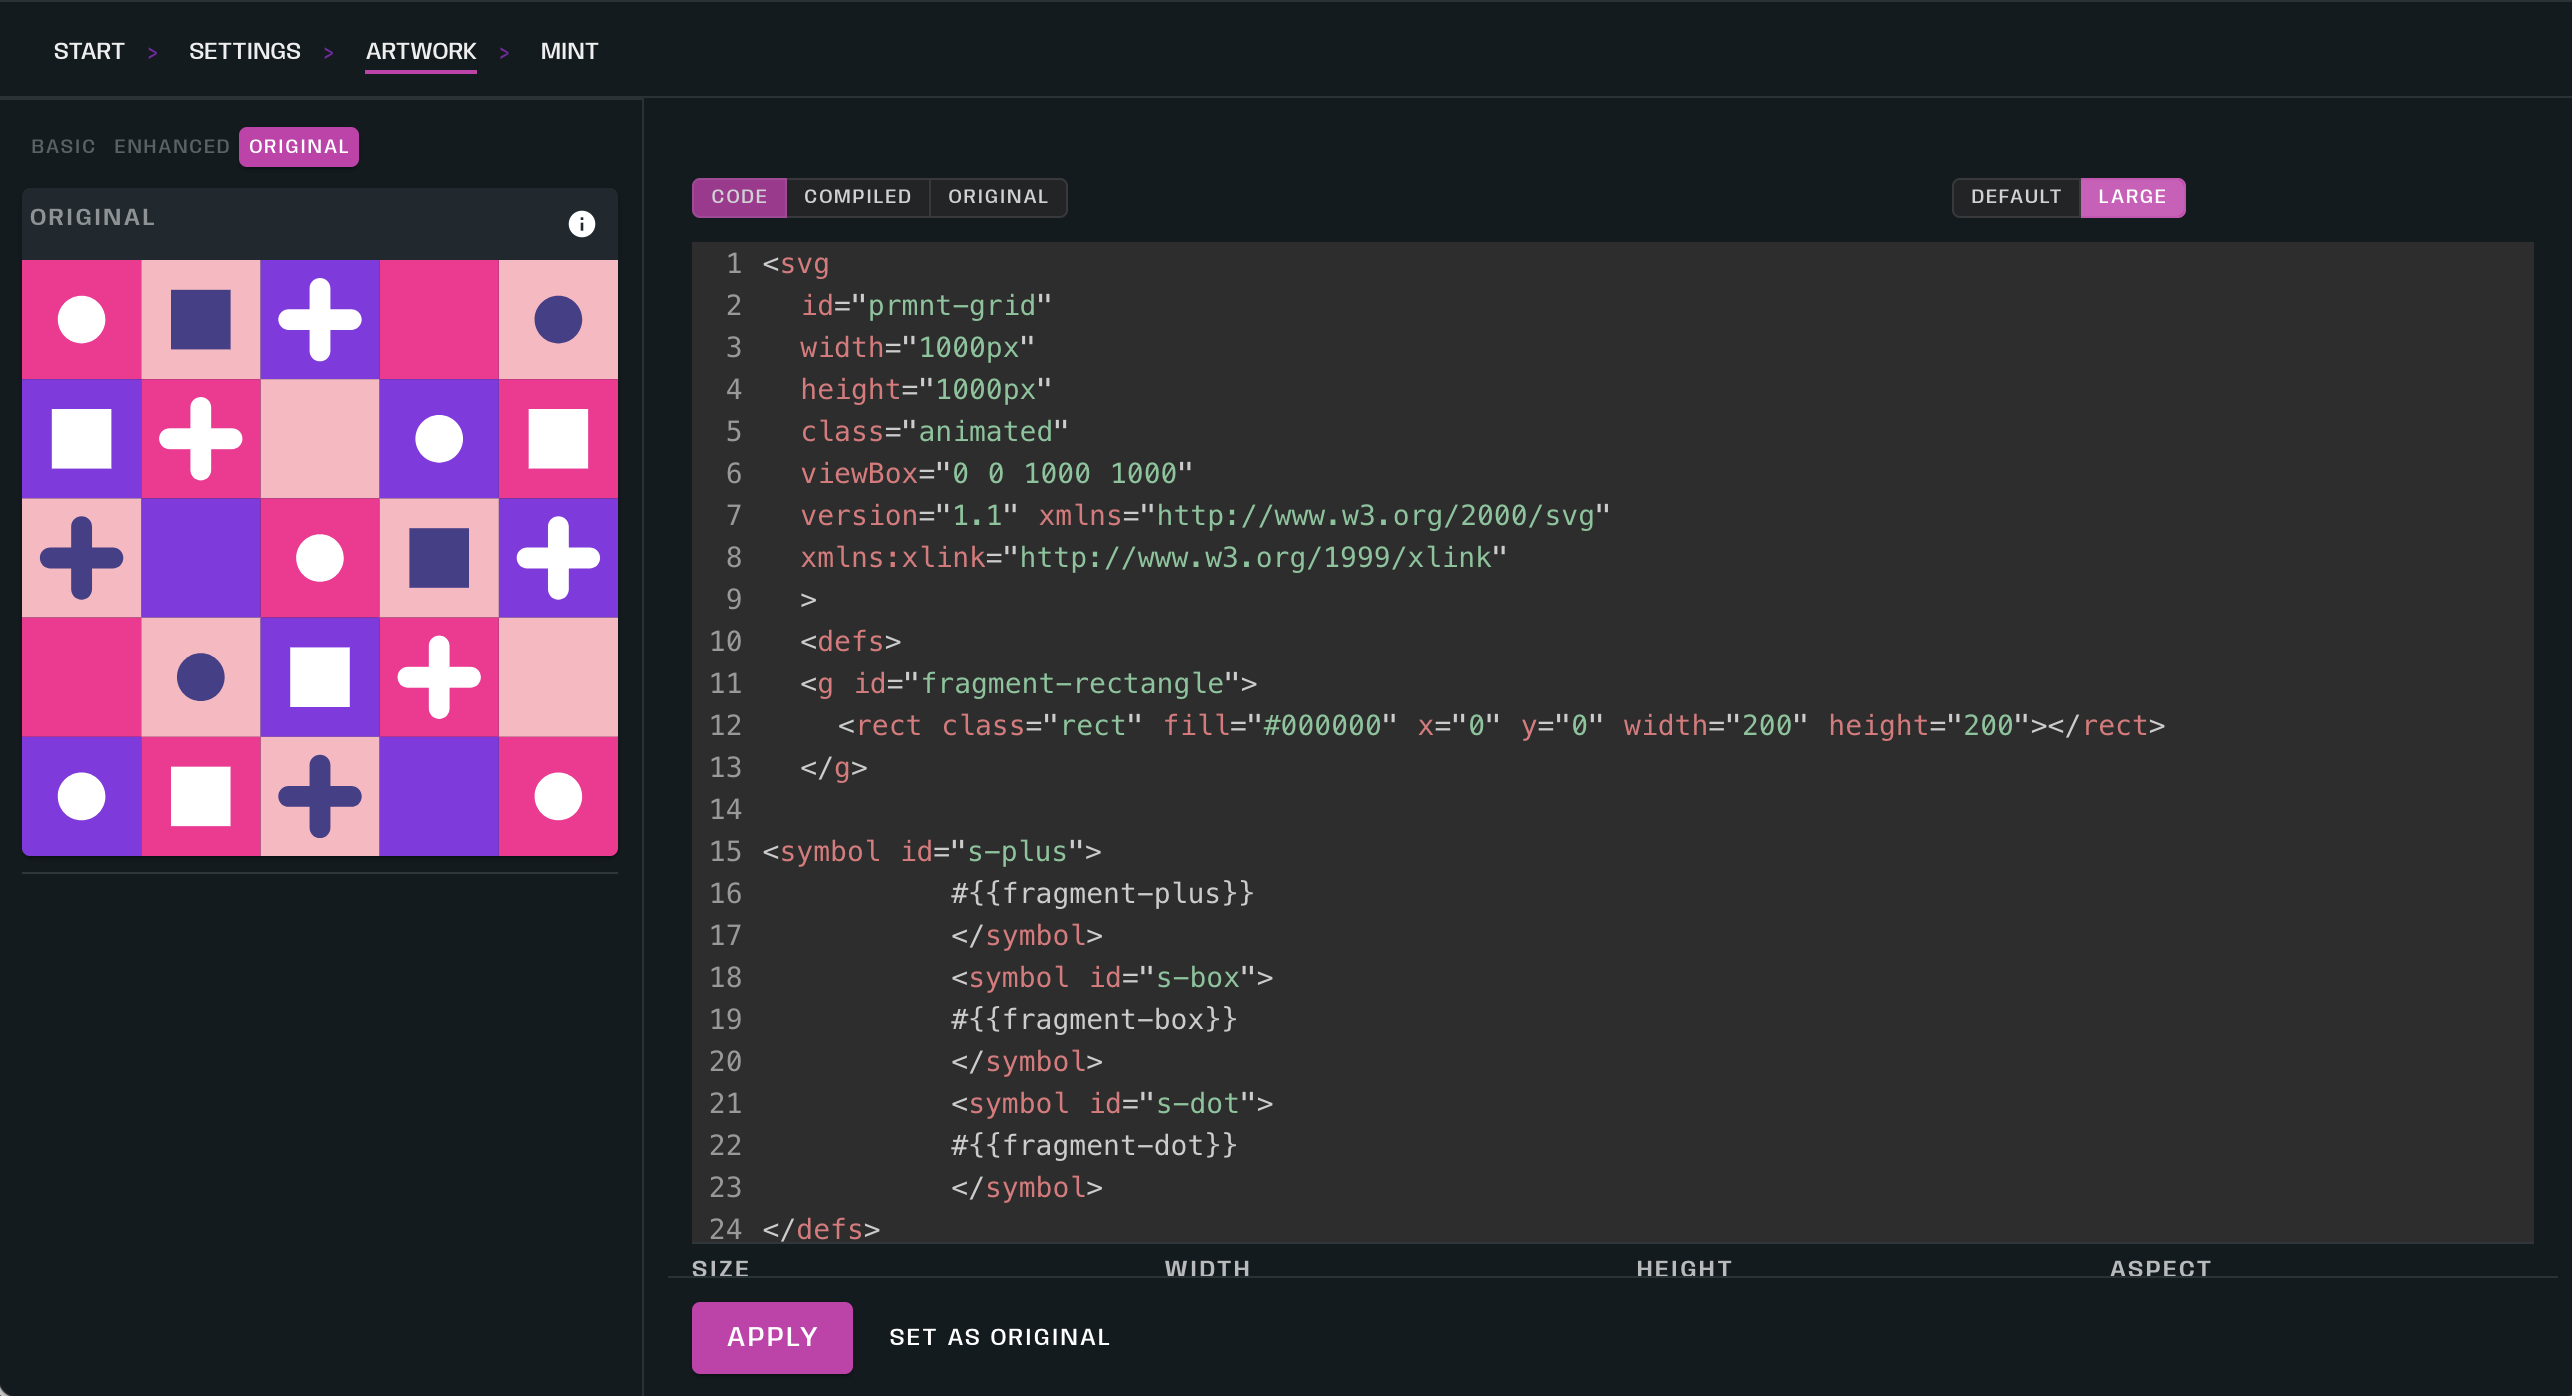Open the COMPILED tab
Viewport: 2572px width, 1396px height.
(857, 197)
